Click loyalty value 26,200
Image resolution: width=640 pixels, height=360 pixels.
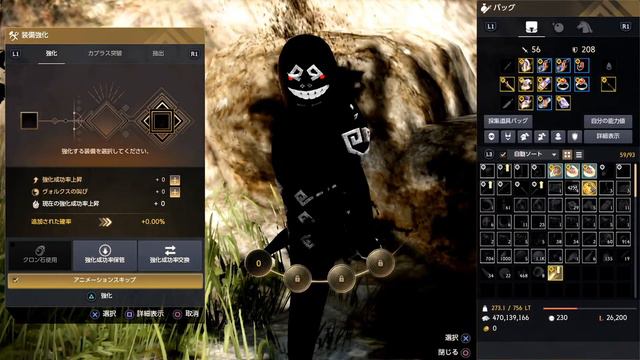[616, 318]
